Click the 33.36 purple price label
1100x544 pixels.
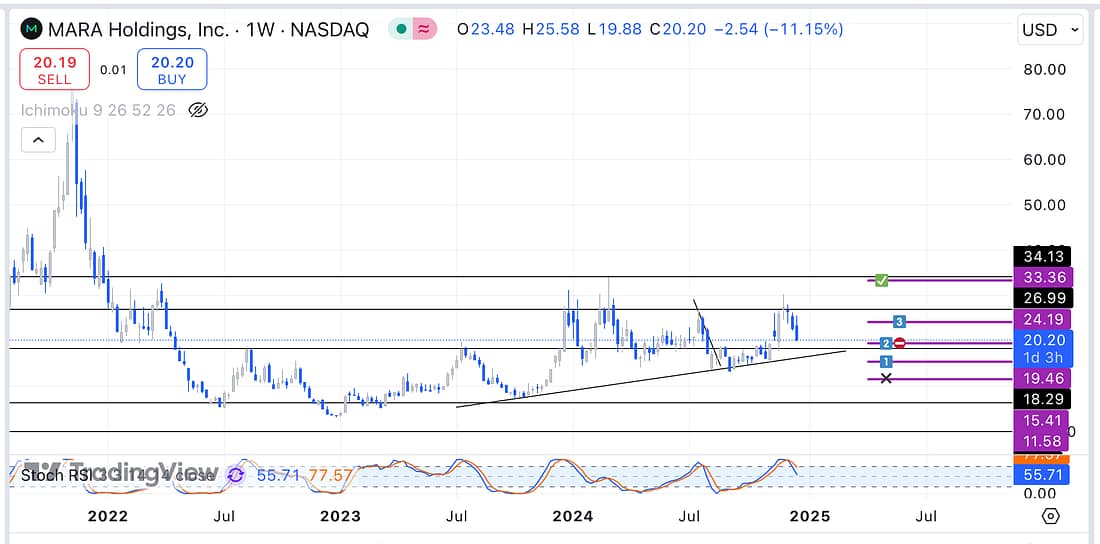coord(1042,277)
